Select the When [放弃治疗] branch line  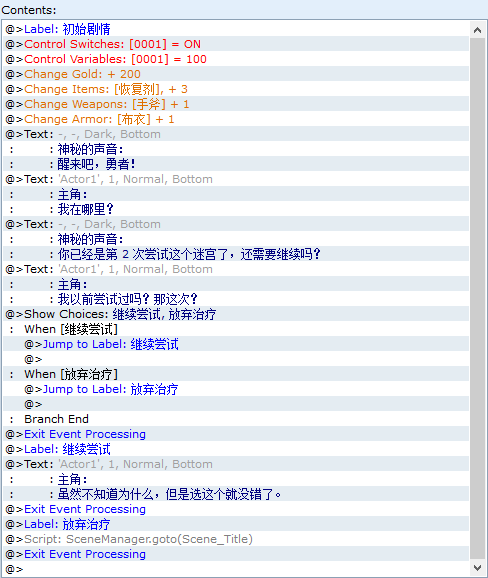tap(236, 374)
